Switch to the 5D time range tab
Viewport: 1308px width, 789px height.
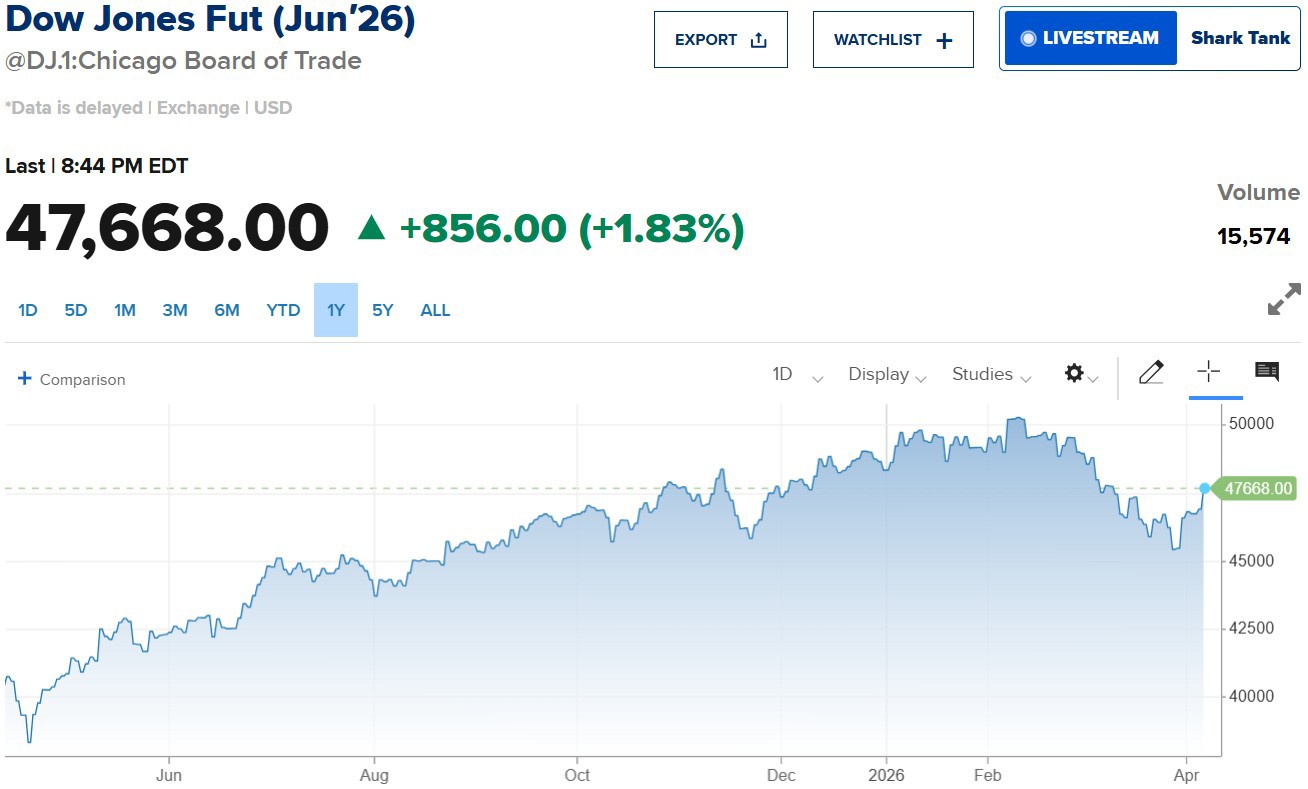coord(75,310)
